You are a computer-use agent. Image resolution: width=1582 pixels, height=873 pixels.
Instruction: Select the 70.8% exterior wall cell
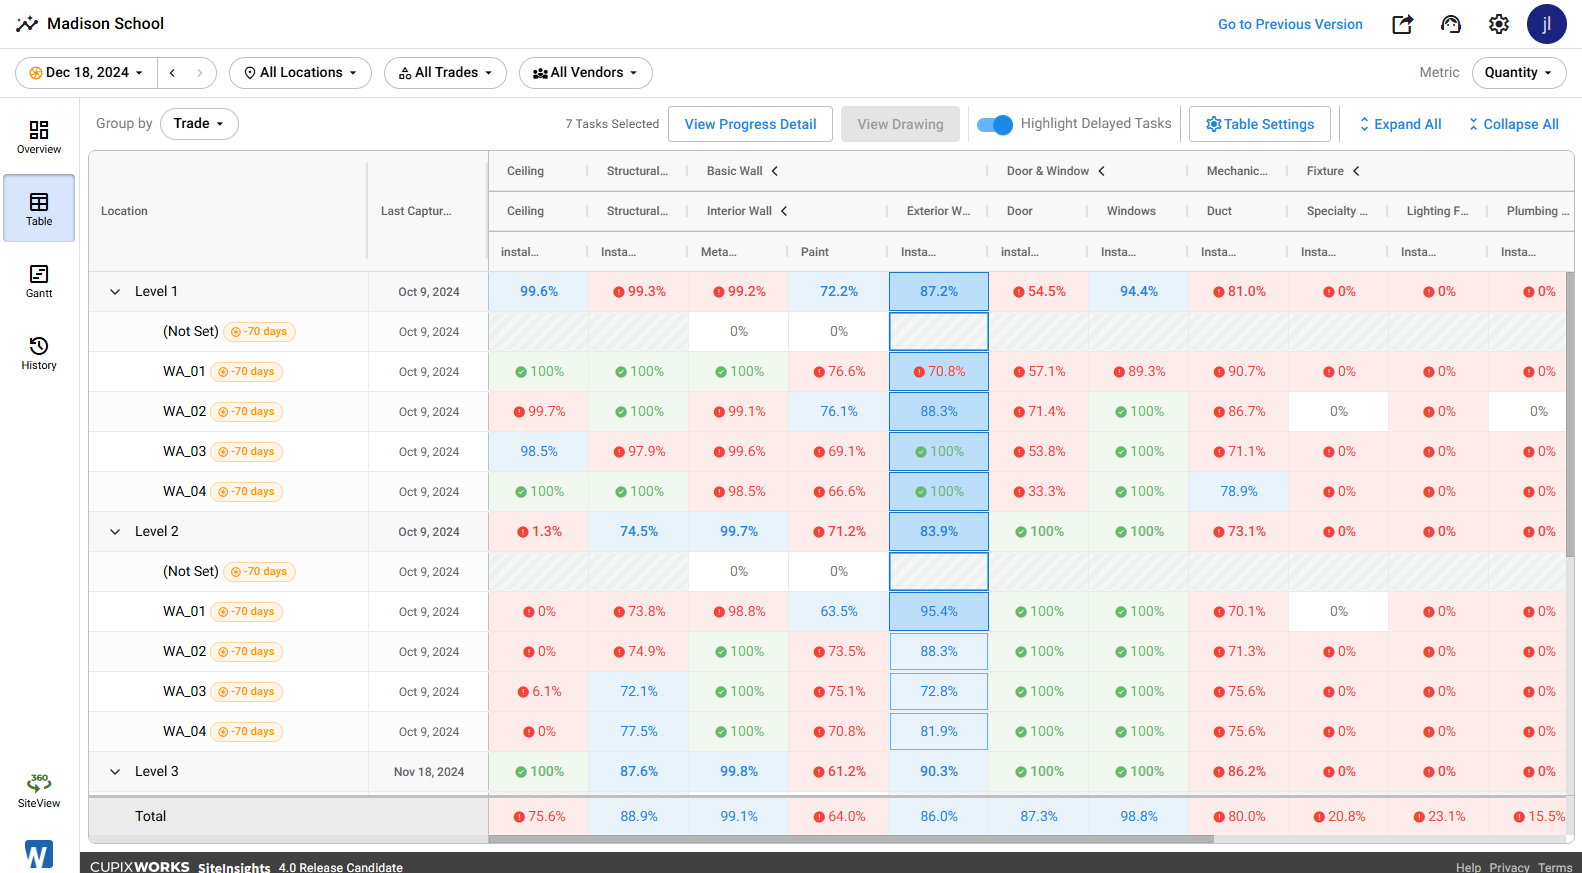(x=939, y=372)
